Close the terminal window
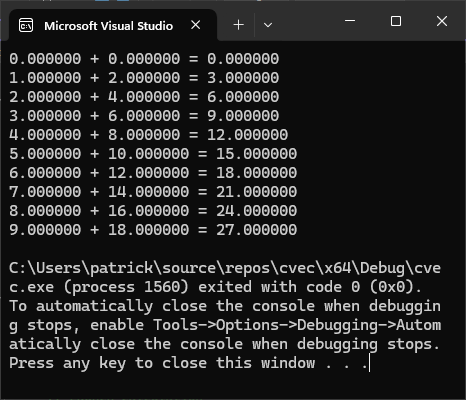The height and width of the screenshot is (400, 466). click(442, 21)
